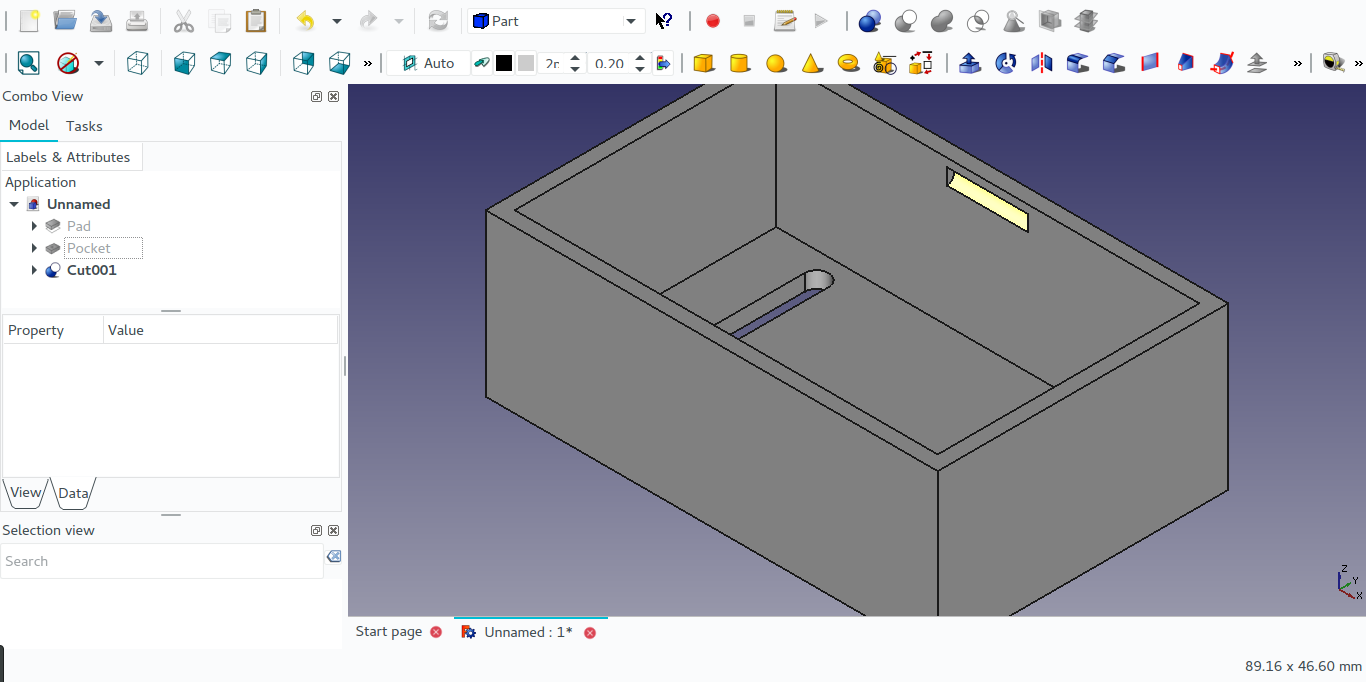
Task: Open the Part workbench selector
Action: click(556, 21)
